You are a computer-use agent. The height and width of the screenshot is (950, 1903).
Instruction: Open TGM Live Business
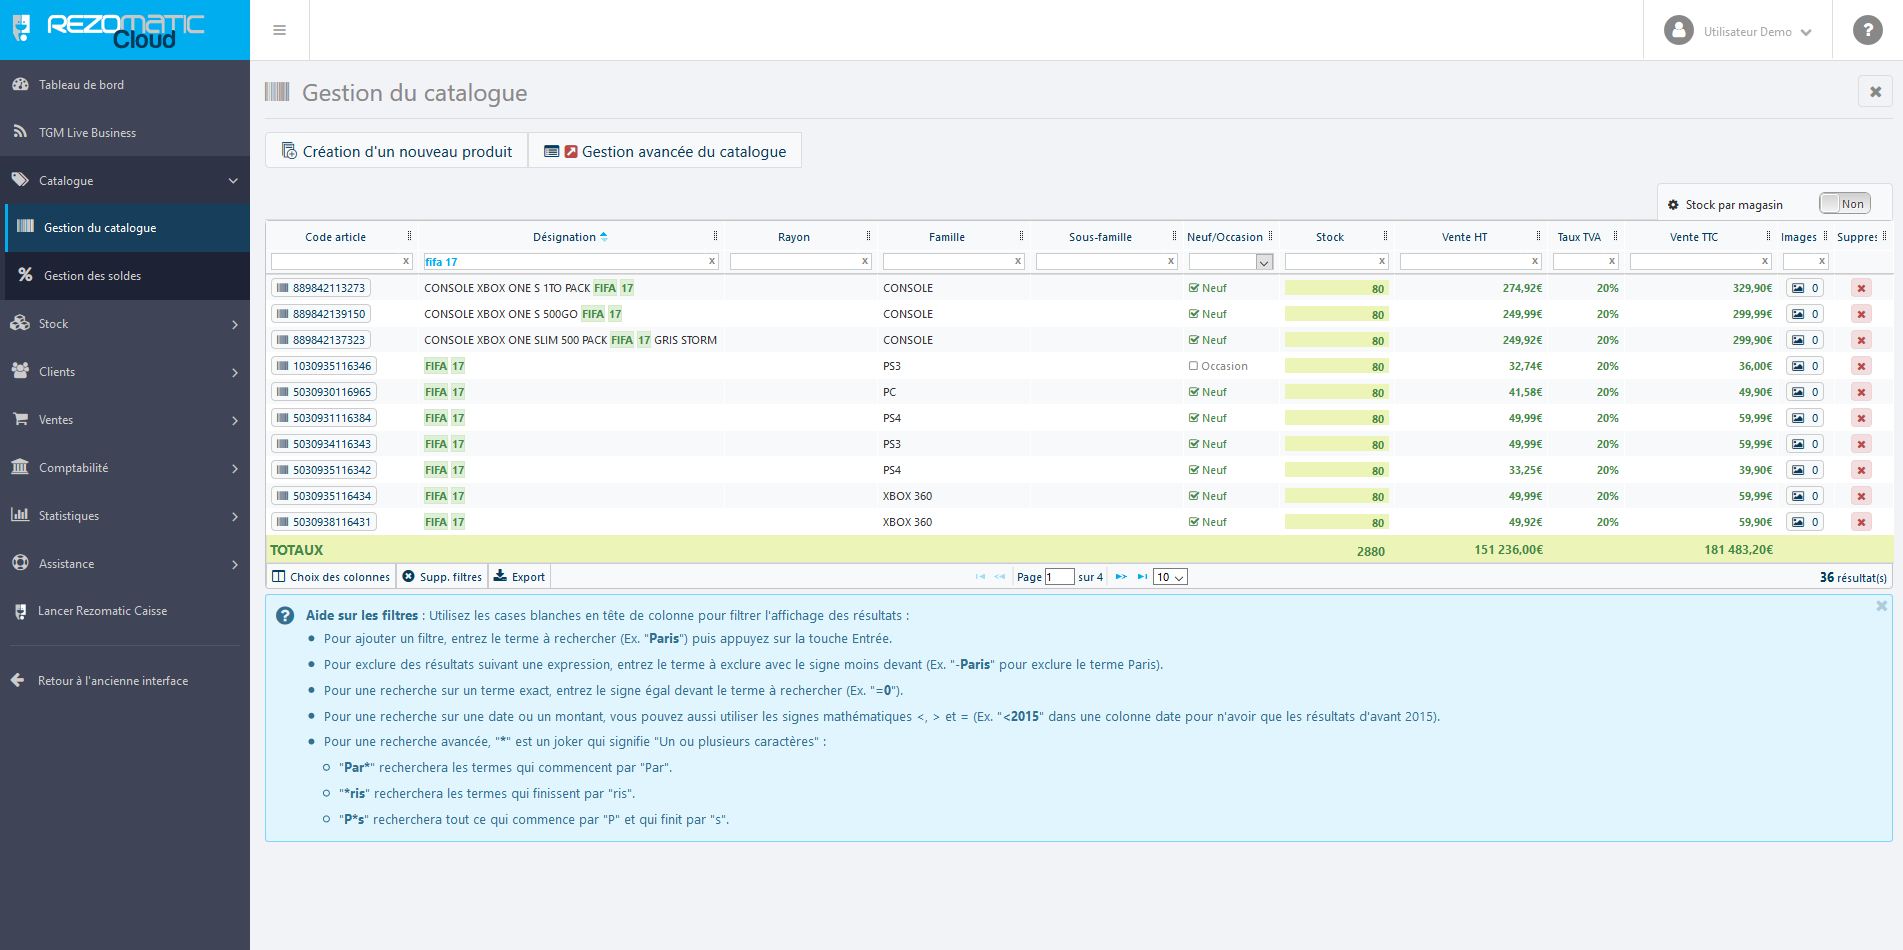coord(125,133)
